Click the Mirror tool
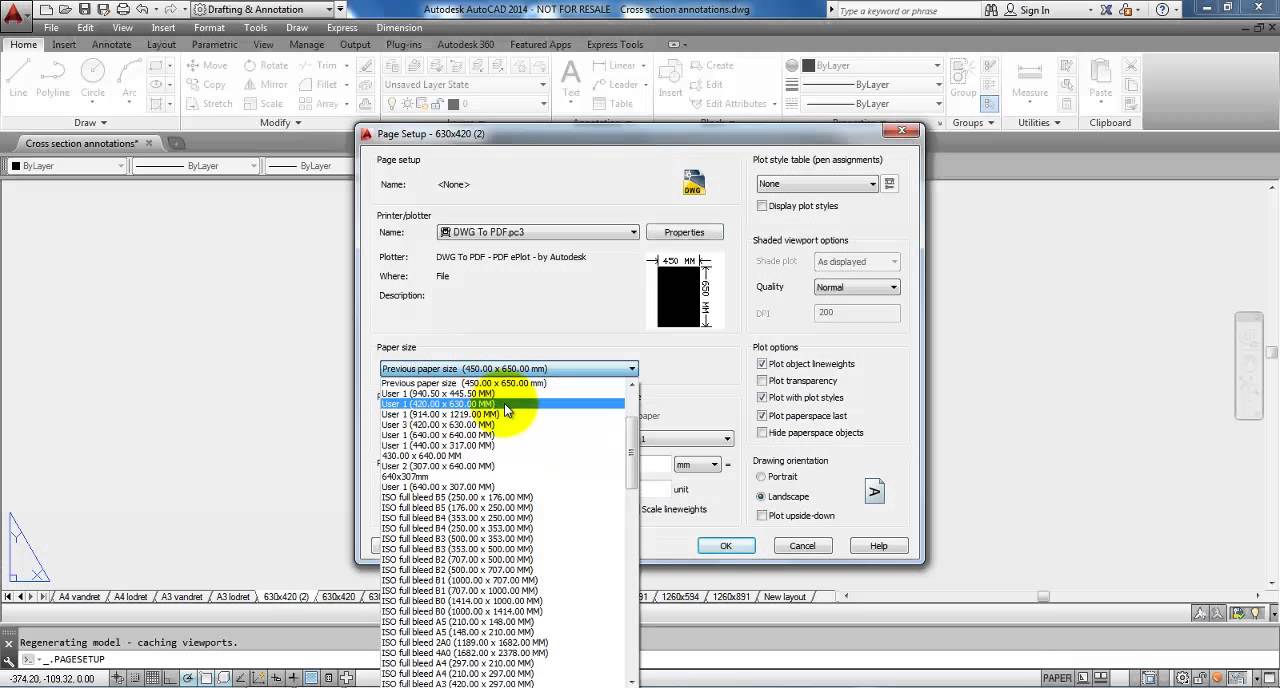Image resolution: width=1280 pixels, height=688 pixels. click(266, 85)
